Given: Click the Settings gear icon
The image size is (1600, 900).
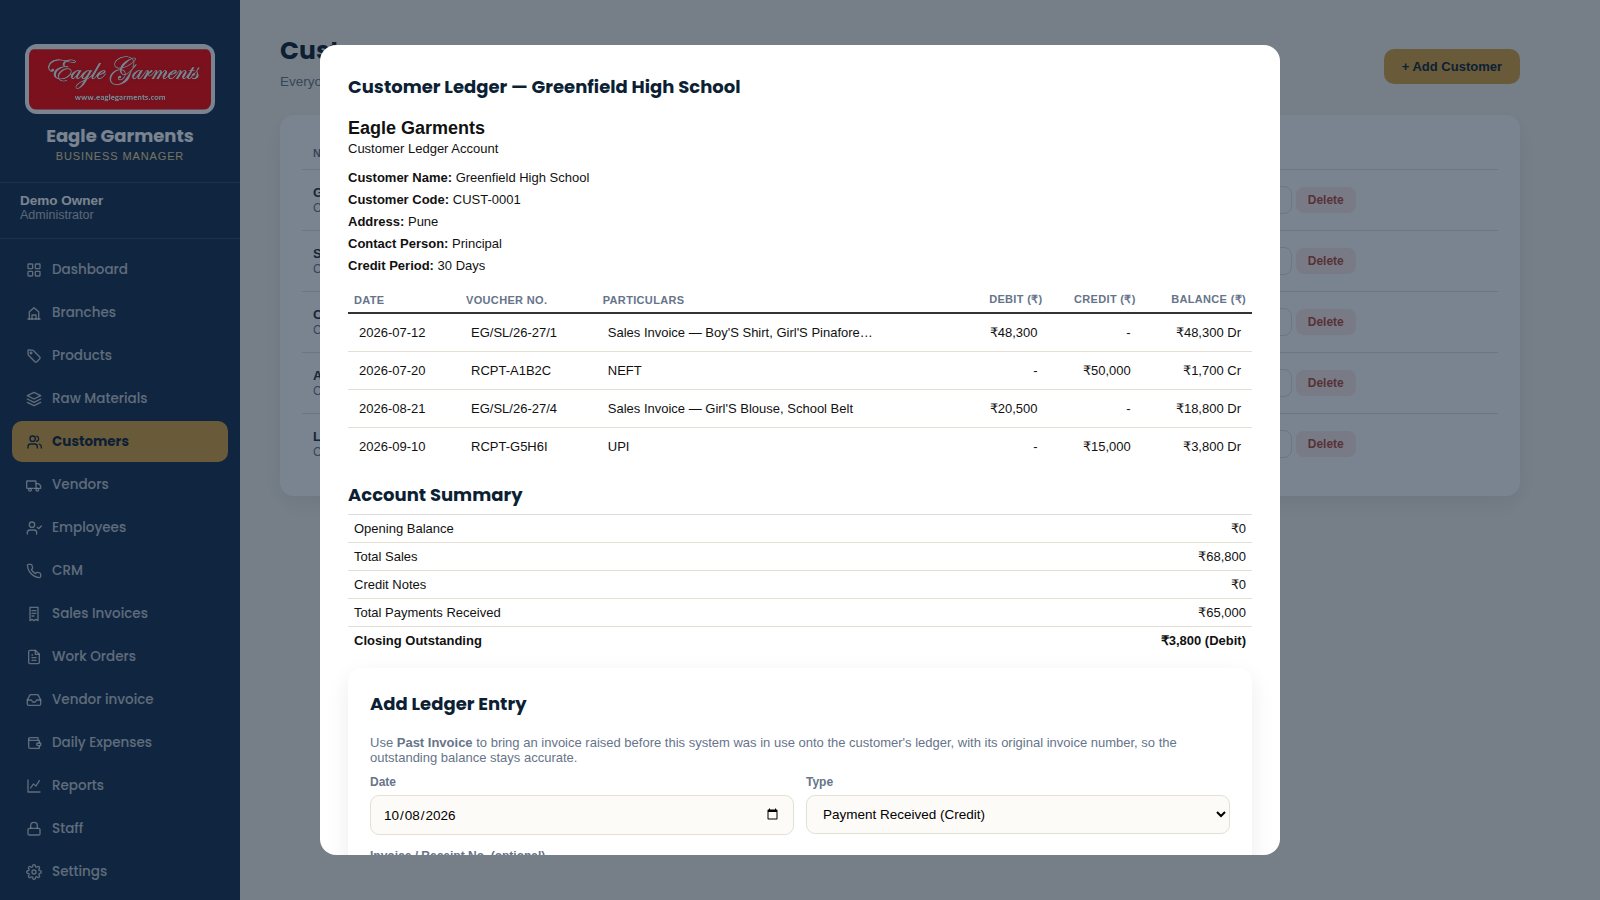Looking at the screenshot, I should pos(34,872).
